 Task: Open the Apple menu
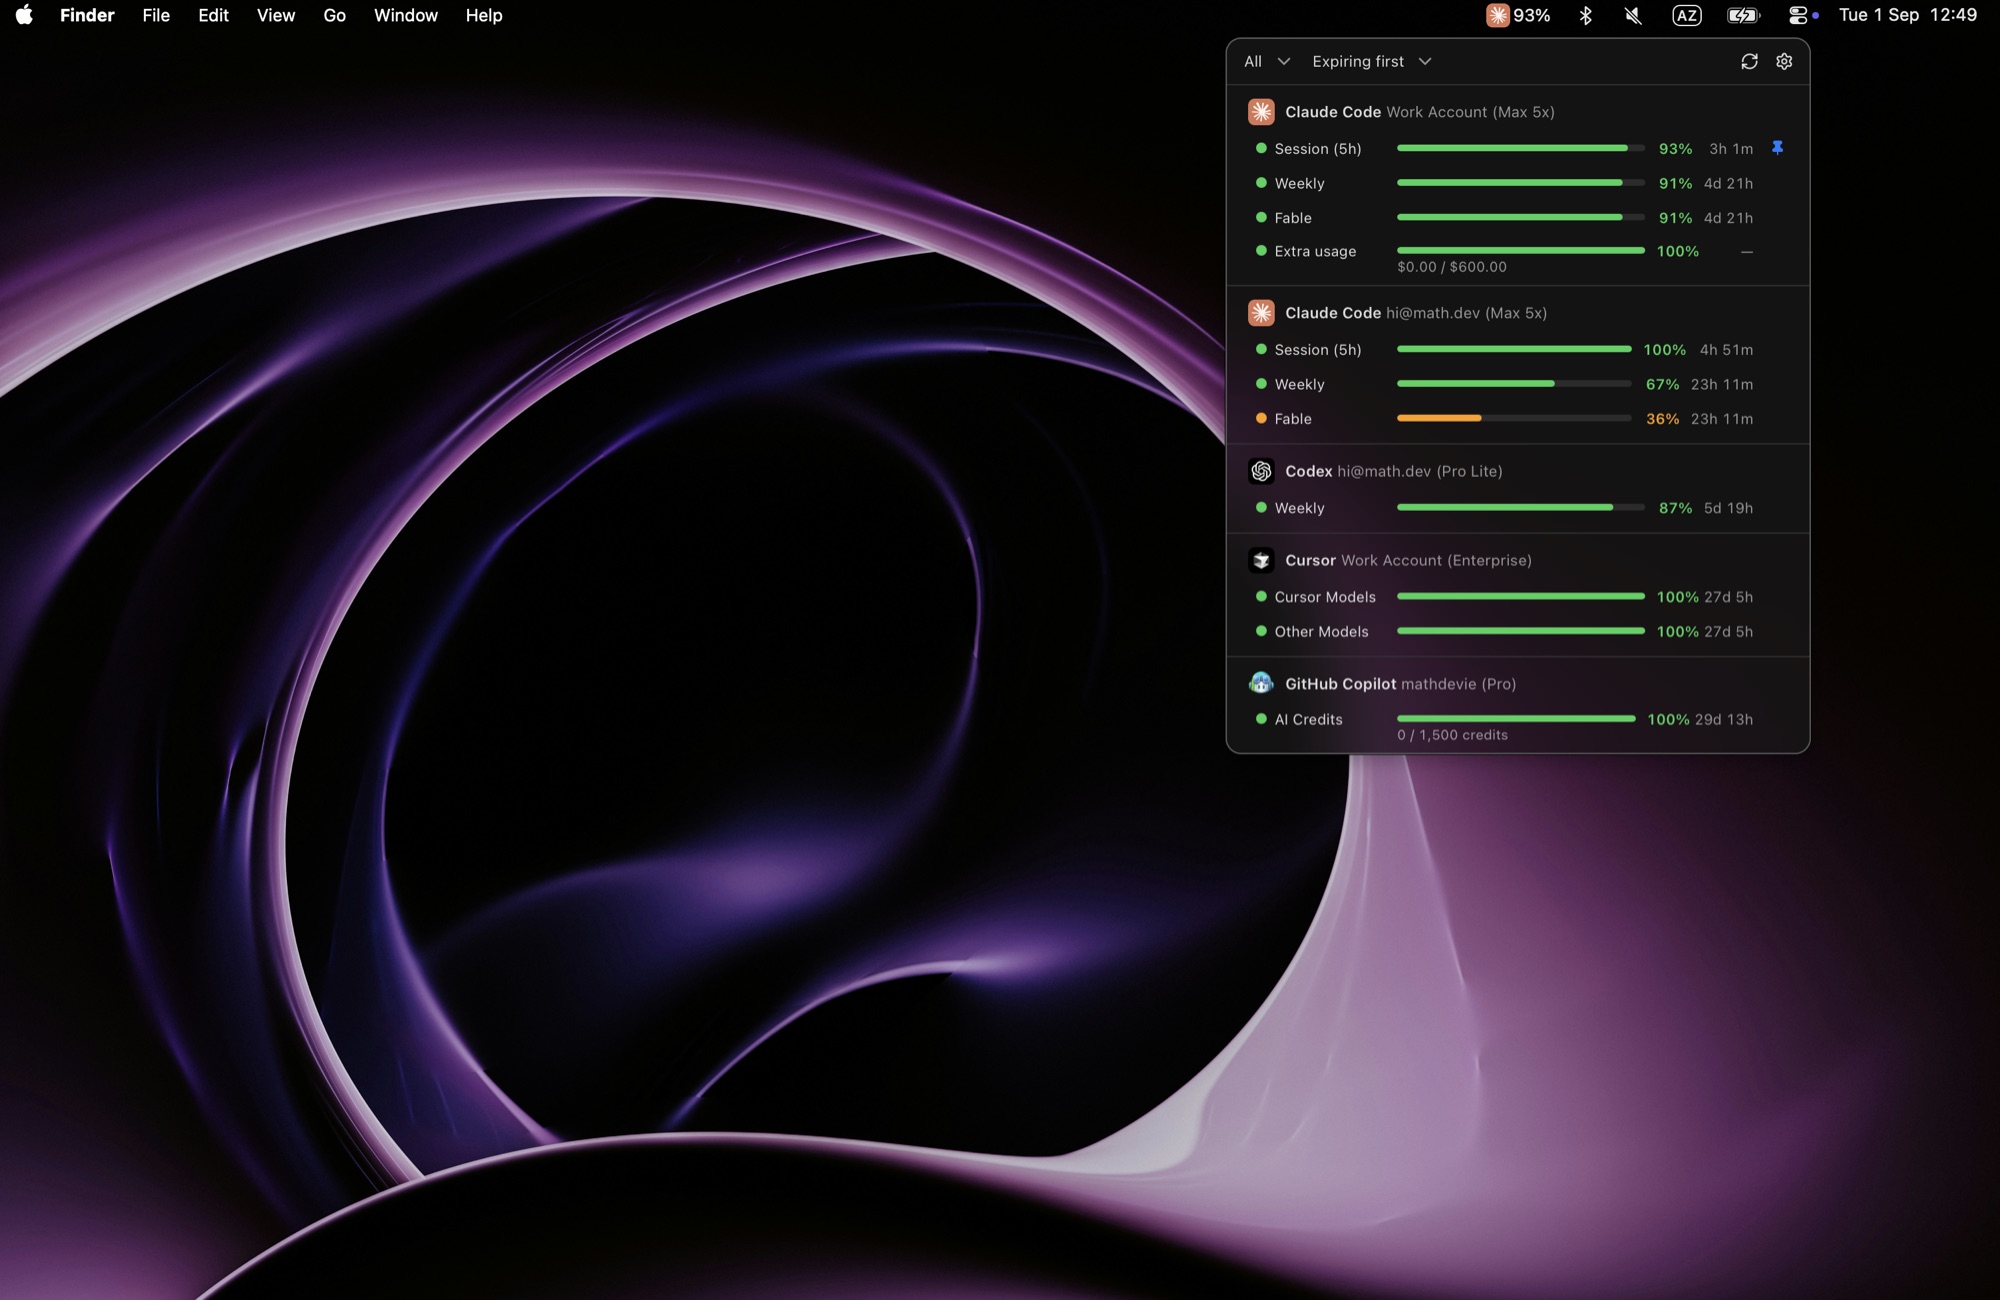click(x=24, y=15)
